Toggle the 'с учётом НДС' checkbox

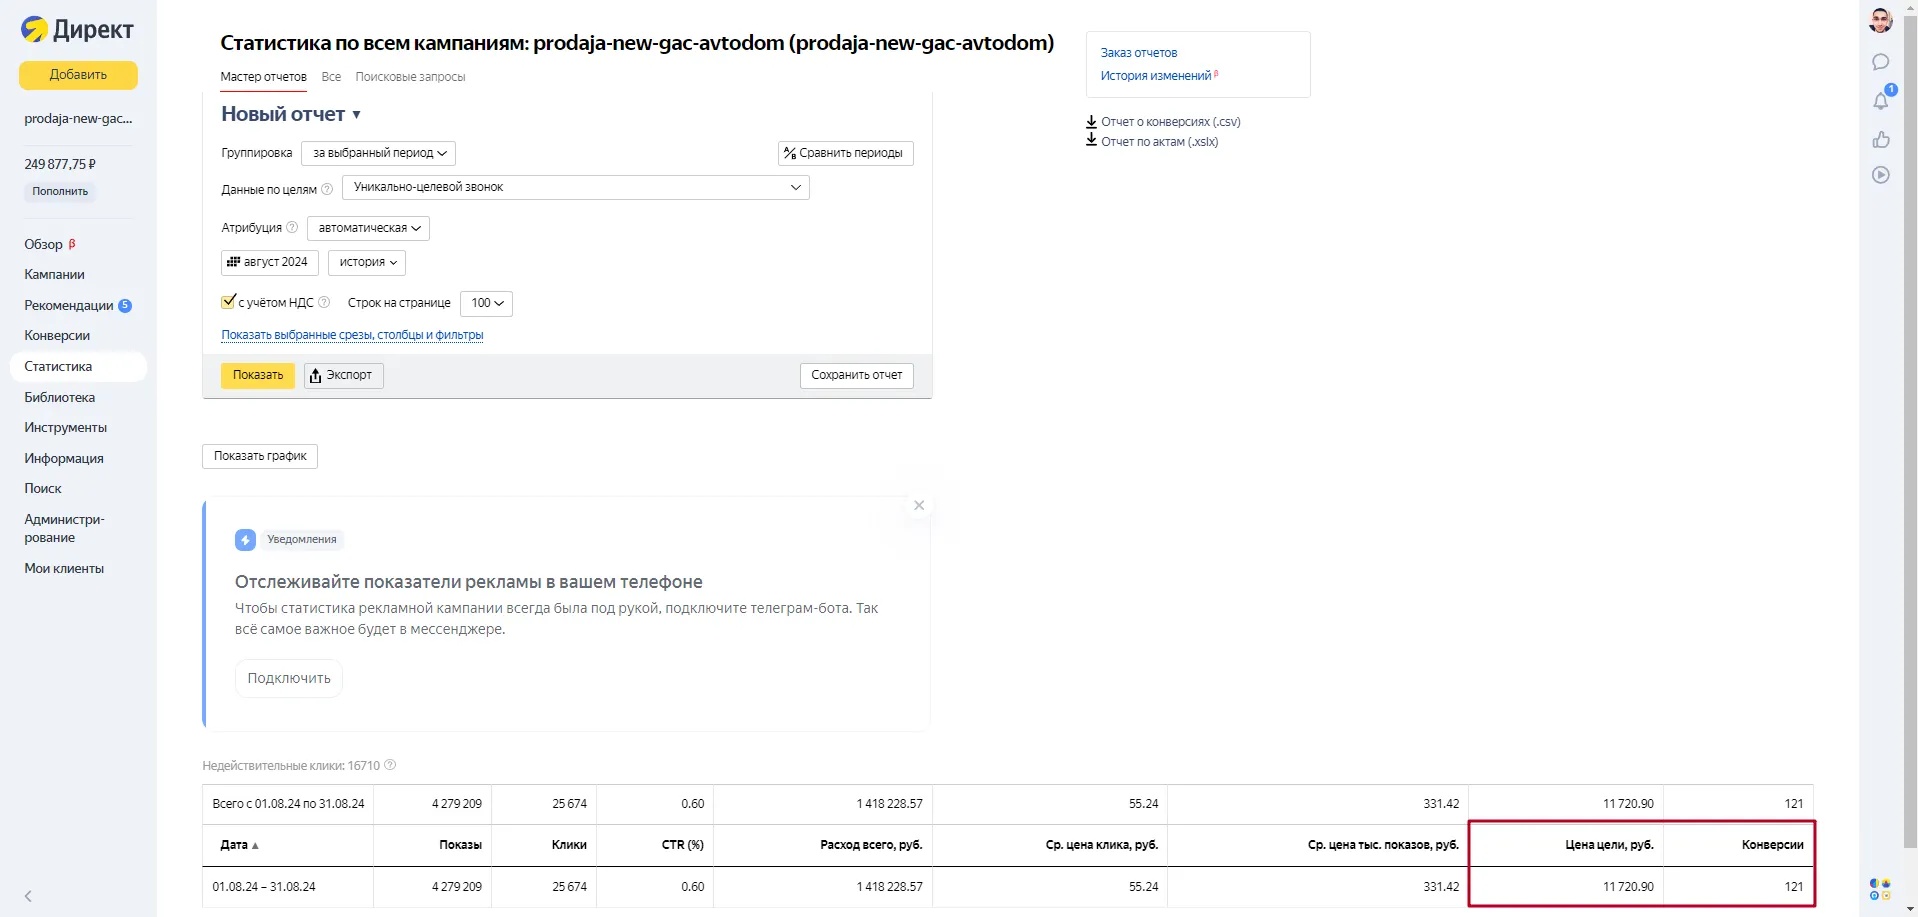tap(228, 302)
